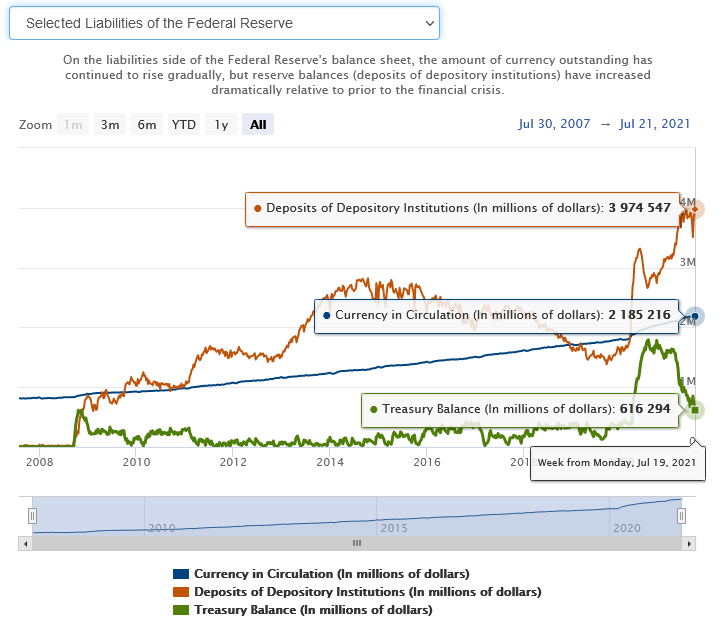Grab the left navigator range handle
This screenshot has width=728, height=623.
[32, 516]
